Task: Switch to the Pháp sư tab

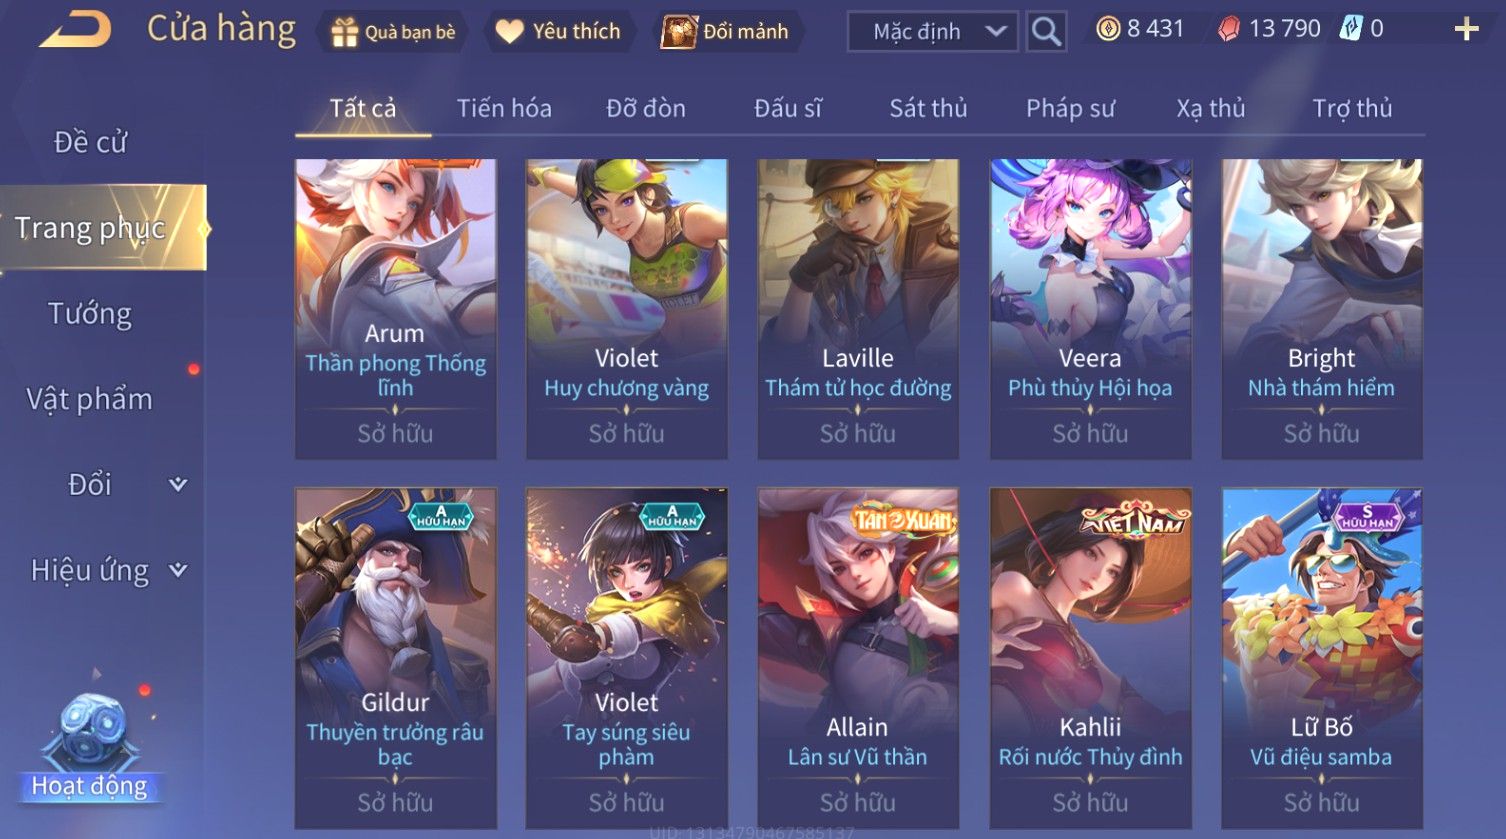Action: click(x=1070, y=108)
